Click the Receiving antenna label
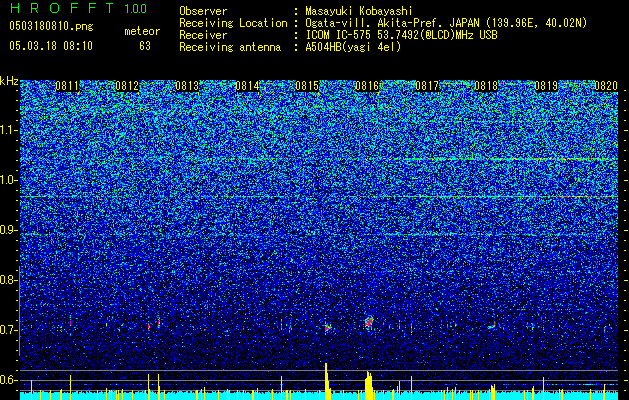Viewport: 629px width, 400px height. point(230,47)
